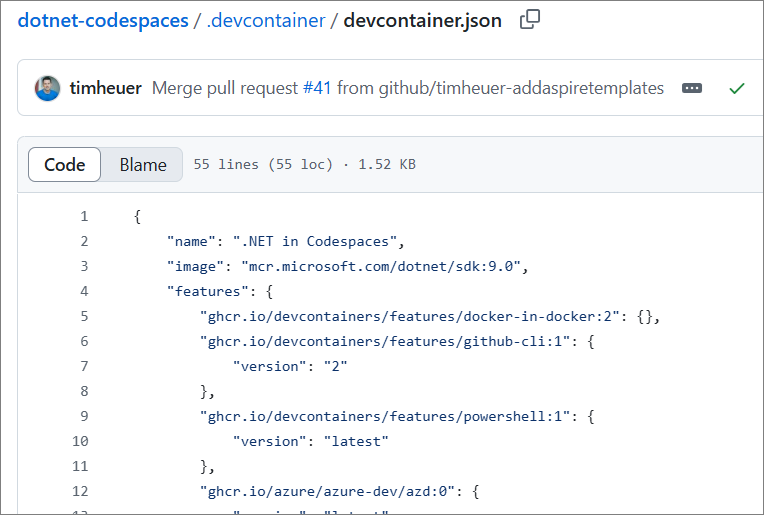Select line number 6

pyautogui.click(x=84, y=341)
